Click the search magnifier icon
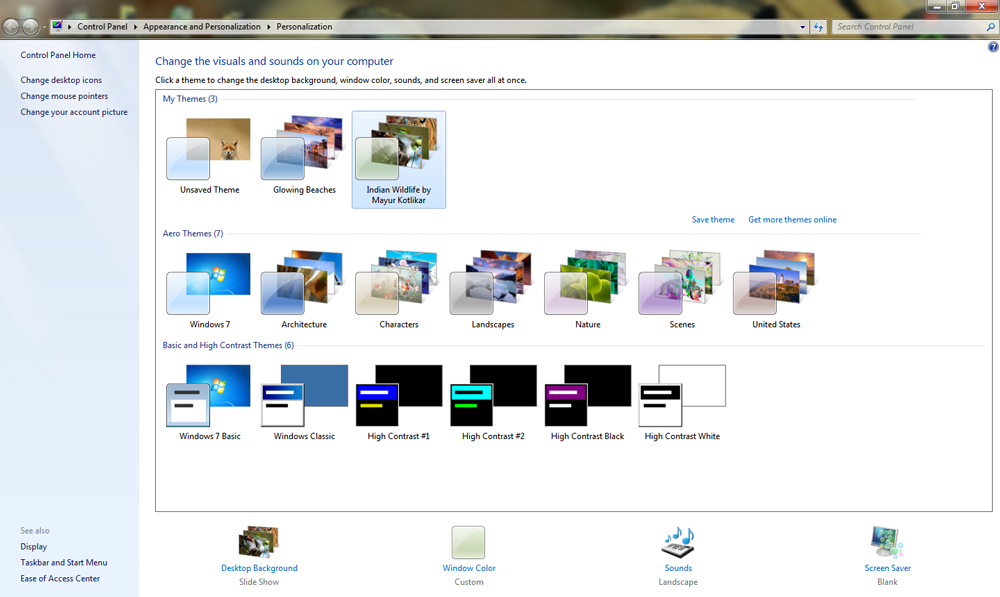Screen dimensions: 1000x597 [990, 27]
